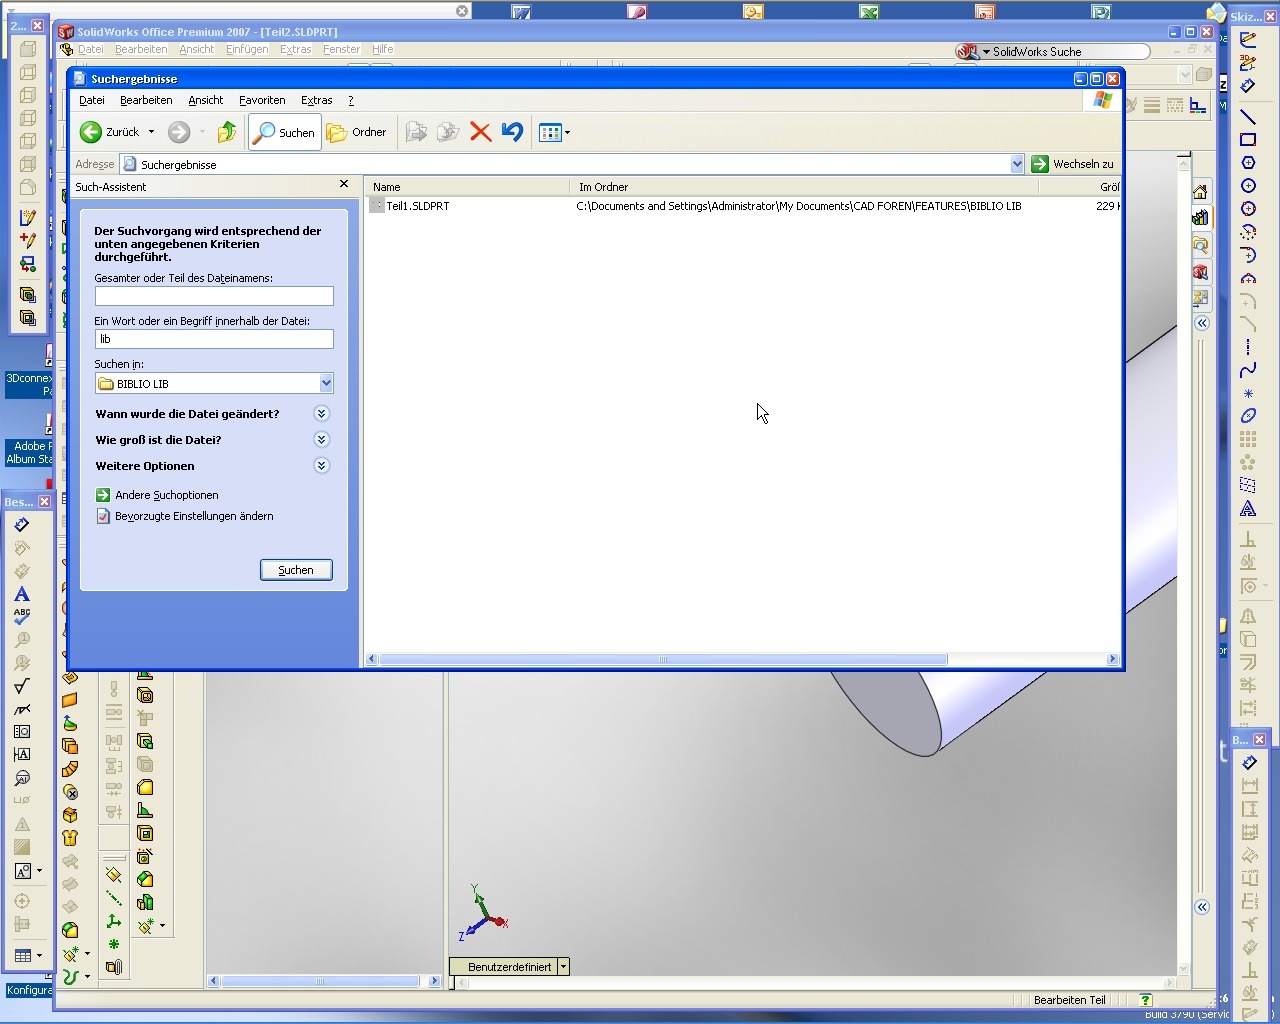Expand 'Wann wurde die Datei geändert?' section
1280x1024 pixels.
321,414
